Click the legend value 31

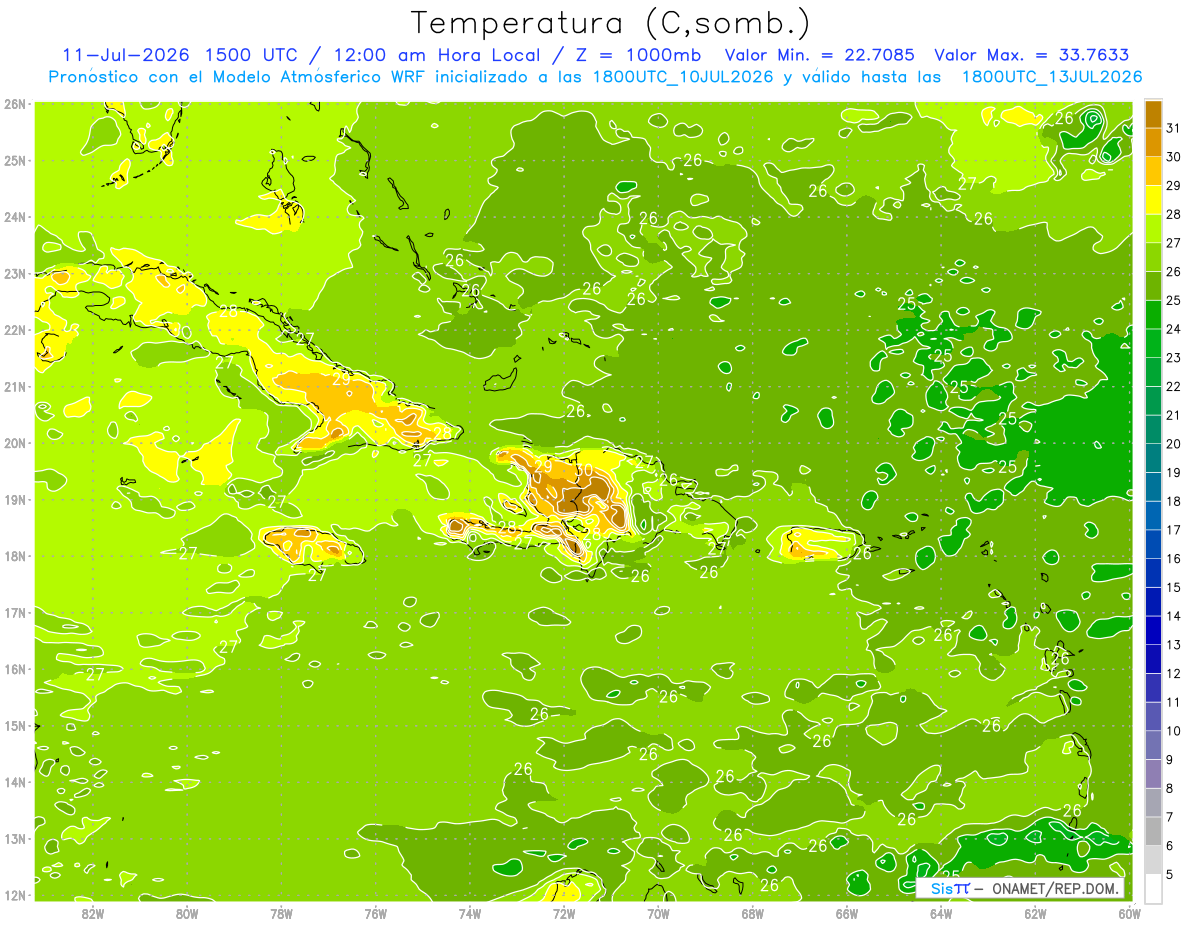click(x=1173, y=128)
